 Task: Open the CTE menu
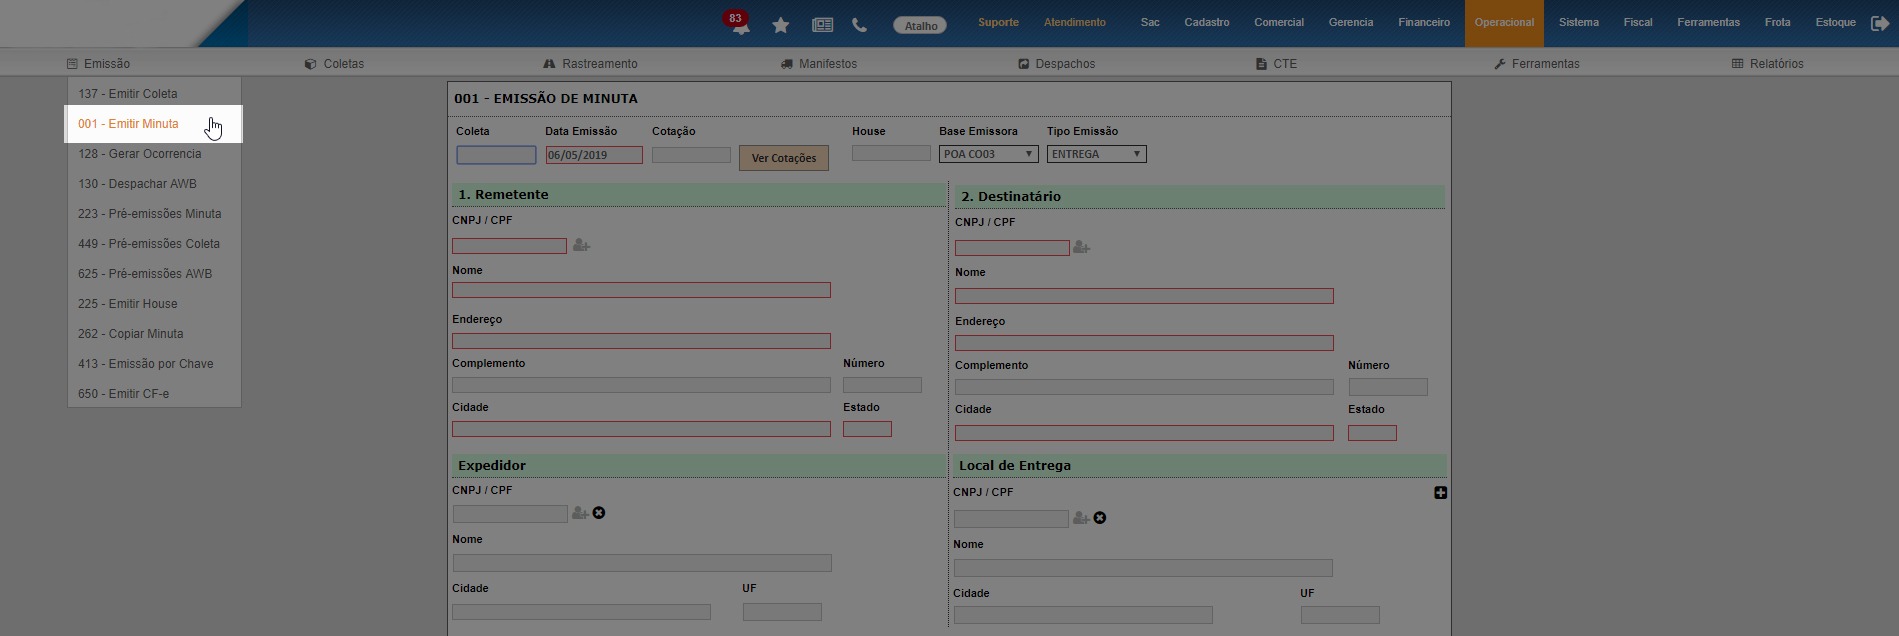pos(1277,64)
